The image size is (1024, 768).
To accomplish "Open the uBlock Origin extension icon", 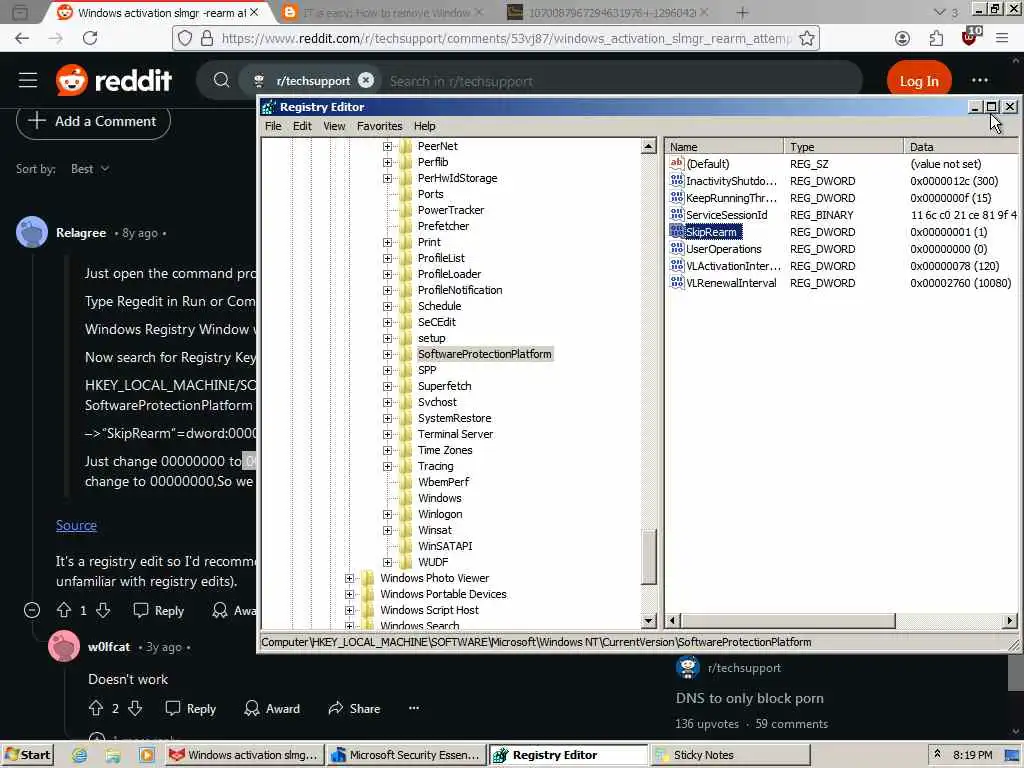I will pos(970,37).
